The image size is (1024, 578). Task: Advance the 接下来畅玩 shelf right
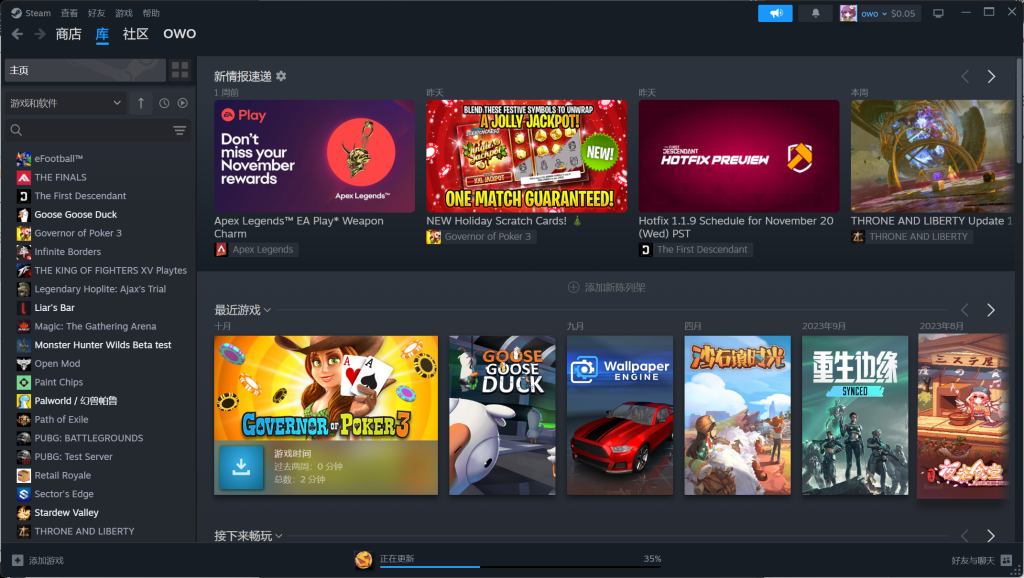[991, 536]
